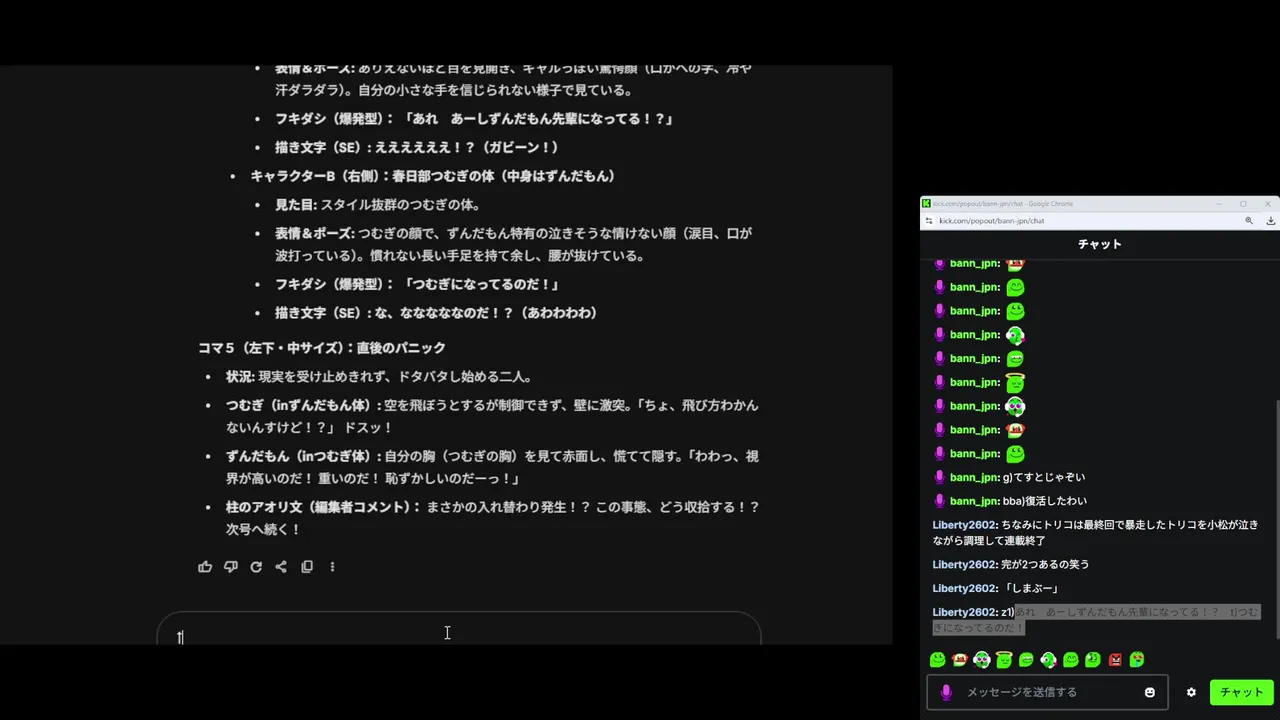Insert headset green emote, sixth in quick row
This screenshot has width=1280, height=720.
(1048, 660)
